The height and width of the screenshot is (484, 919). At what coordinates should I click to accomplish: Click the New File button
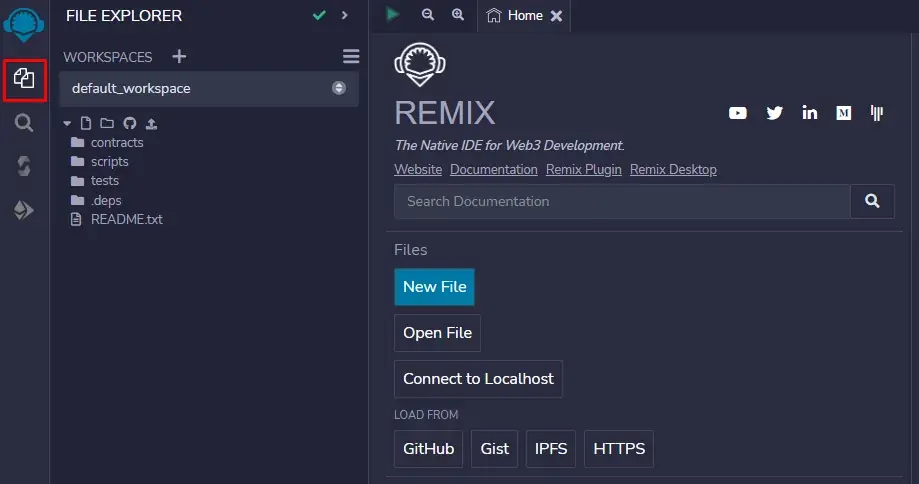point(434,287)
